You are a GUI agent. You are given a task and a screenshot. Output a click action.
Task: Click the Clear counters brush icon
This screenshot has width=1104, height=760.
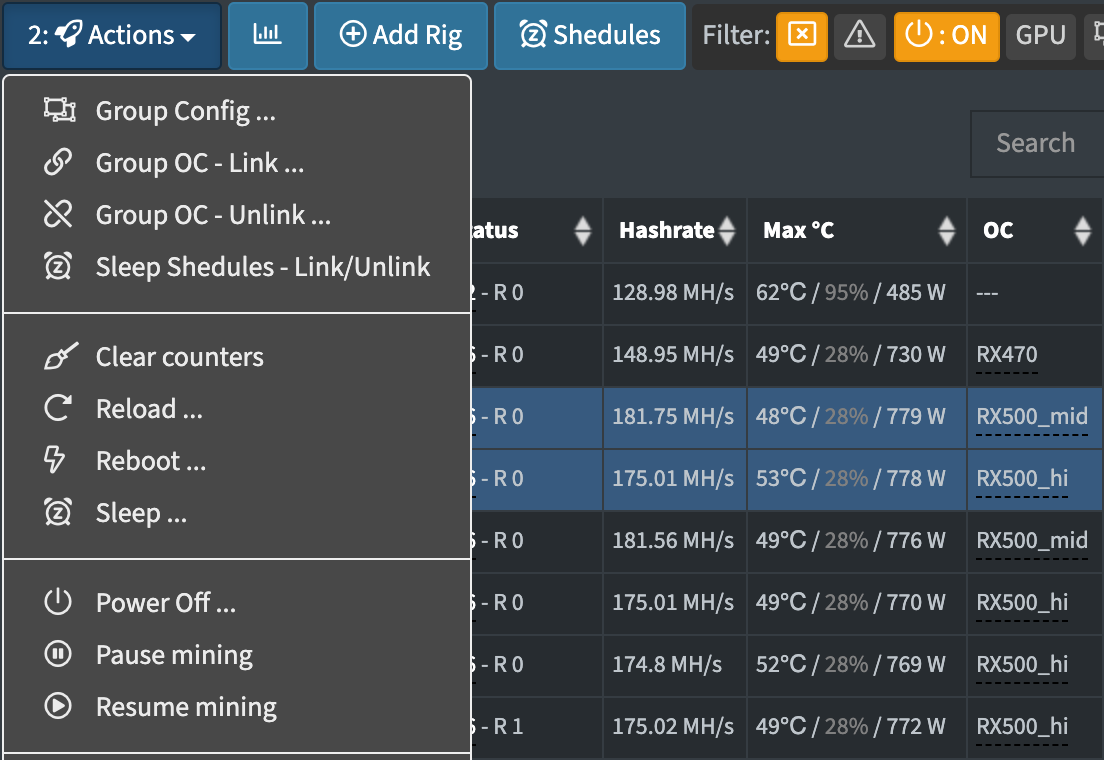(x=61, y=356)
